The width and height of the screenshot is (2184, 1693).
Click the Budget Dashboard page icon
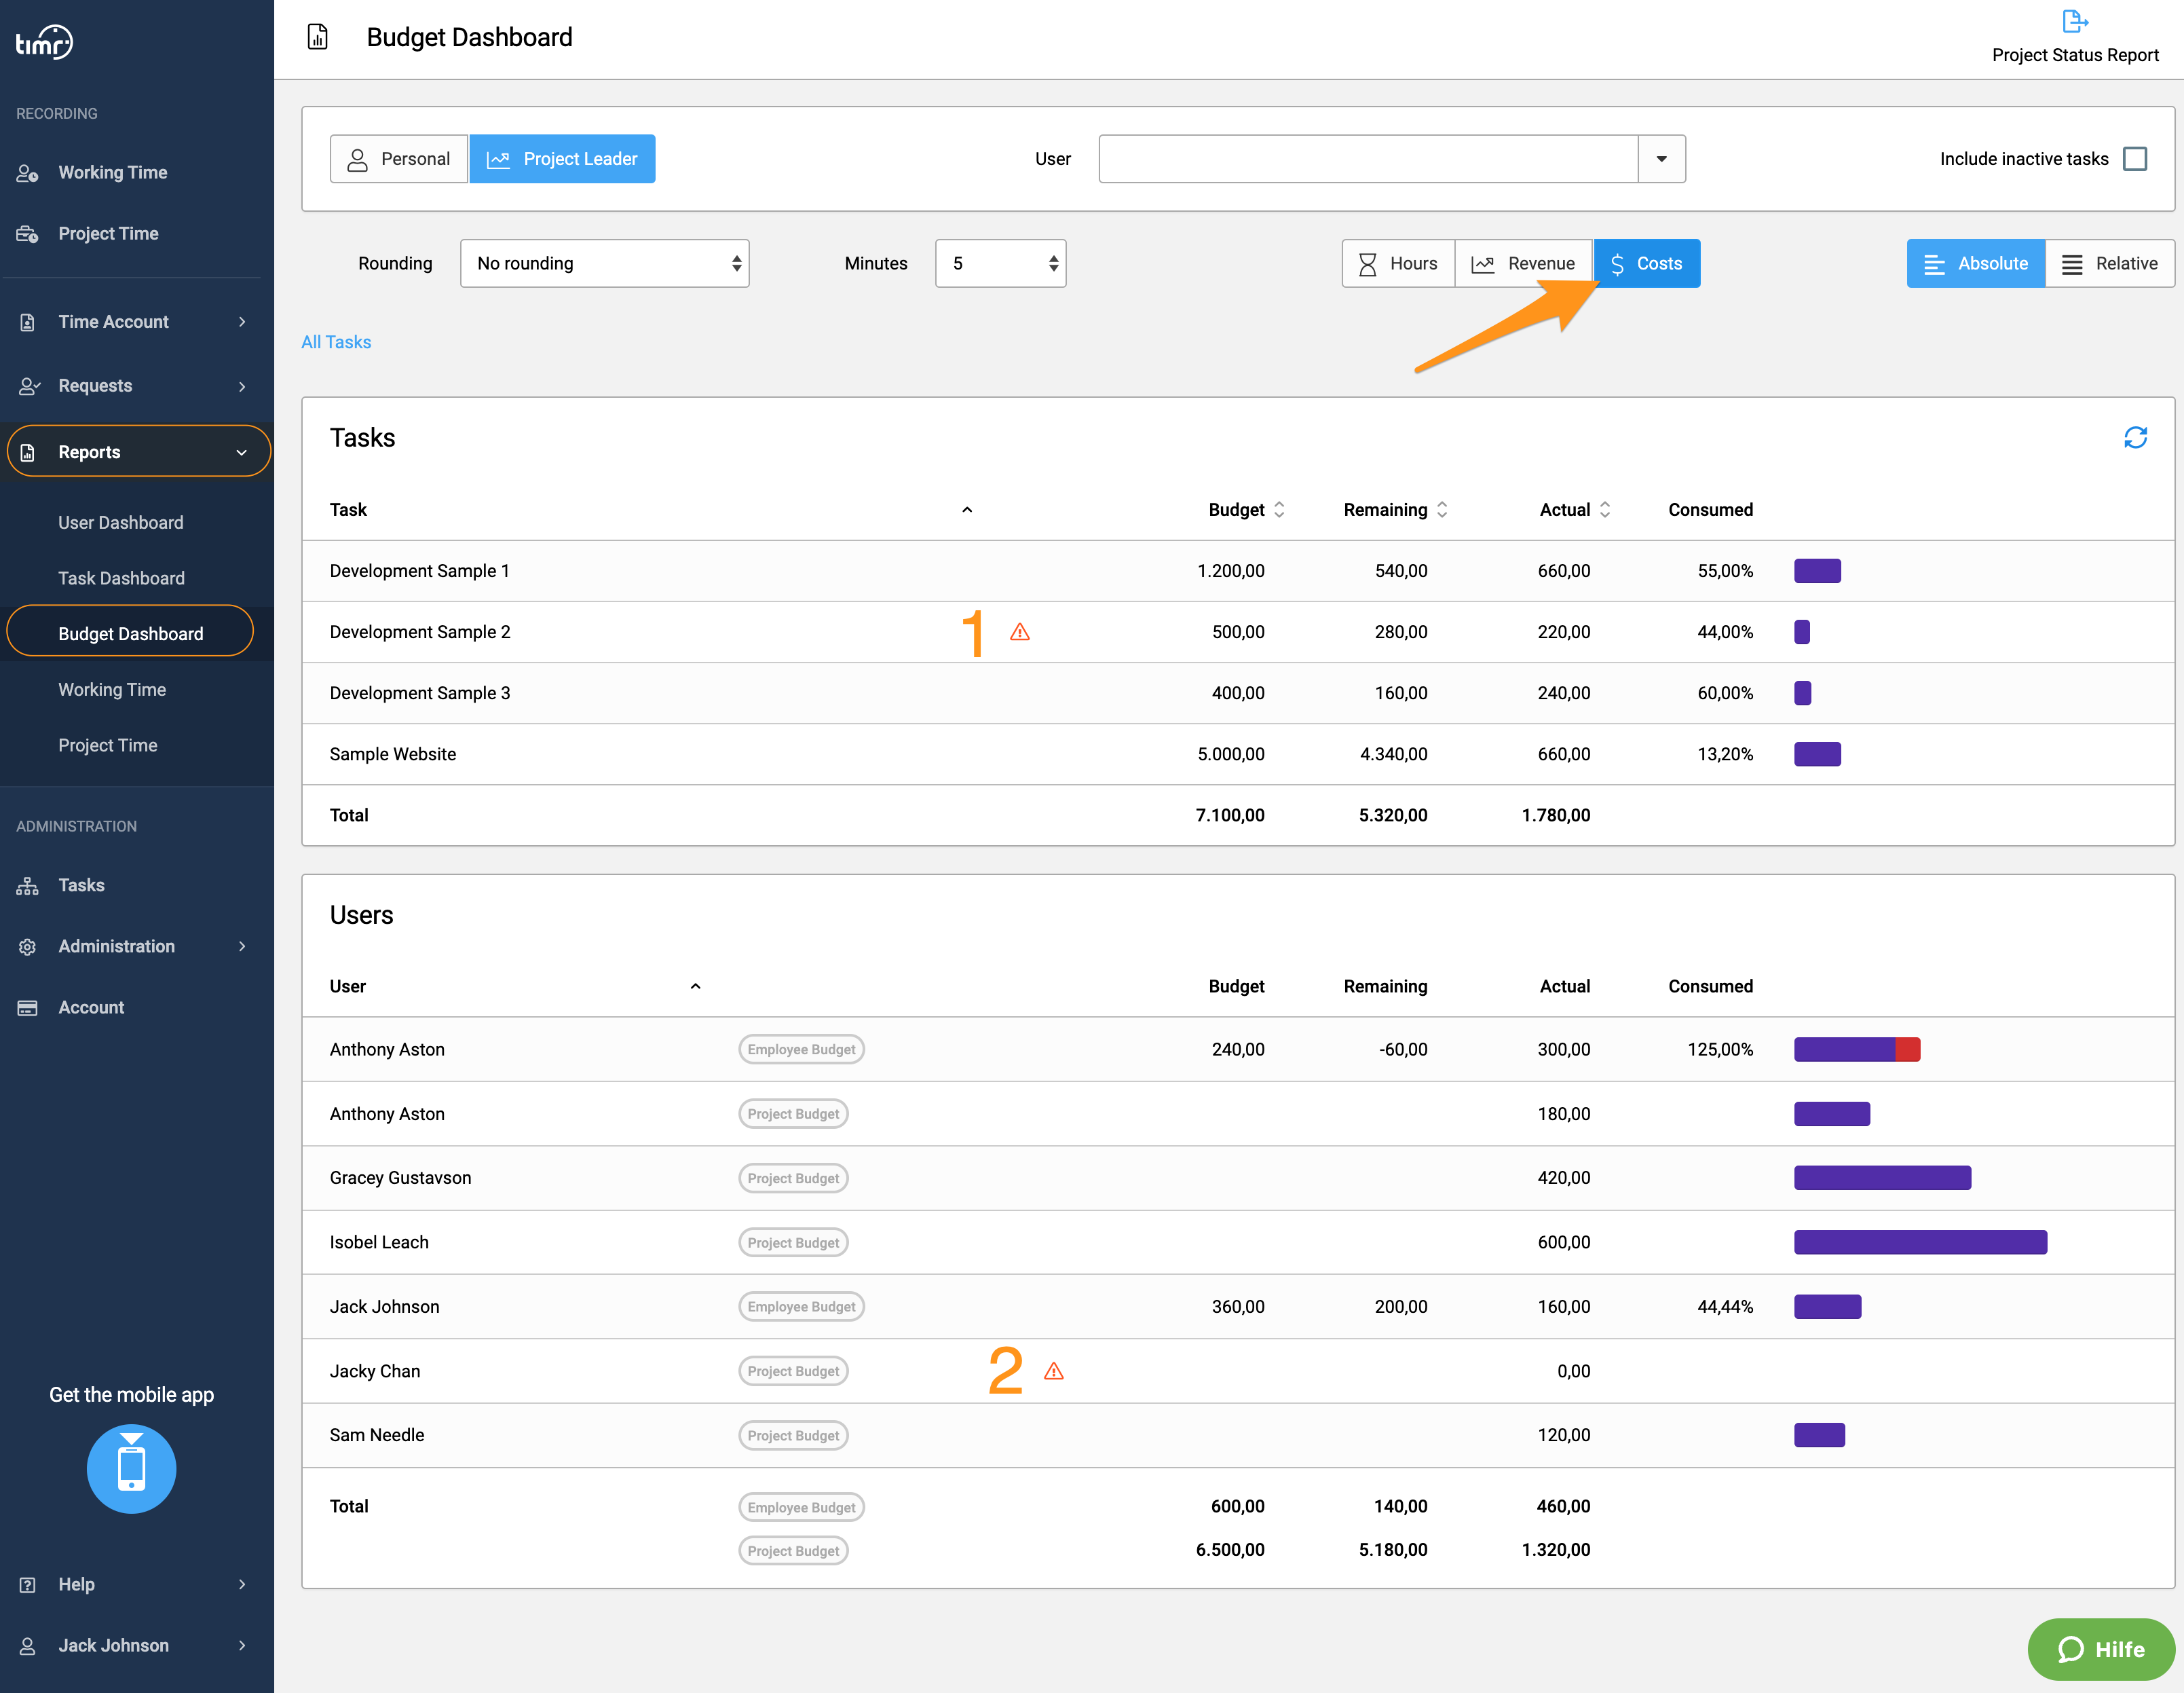click(x=317, y=37)
